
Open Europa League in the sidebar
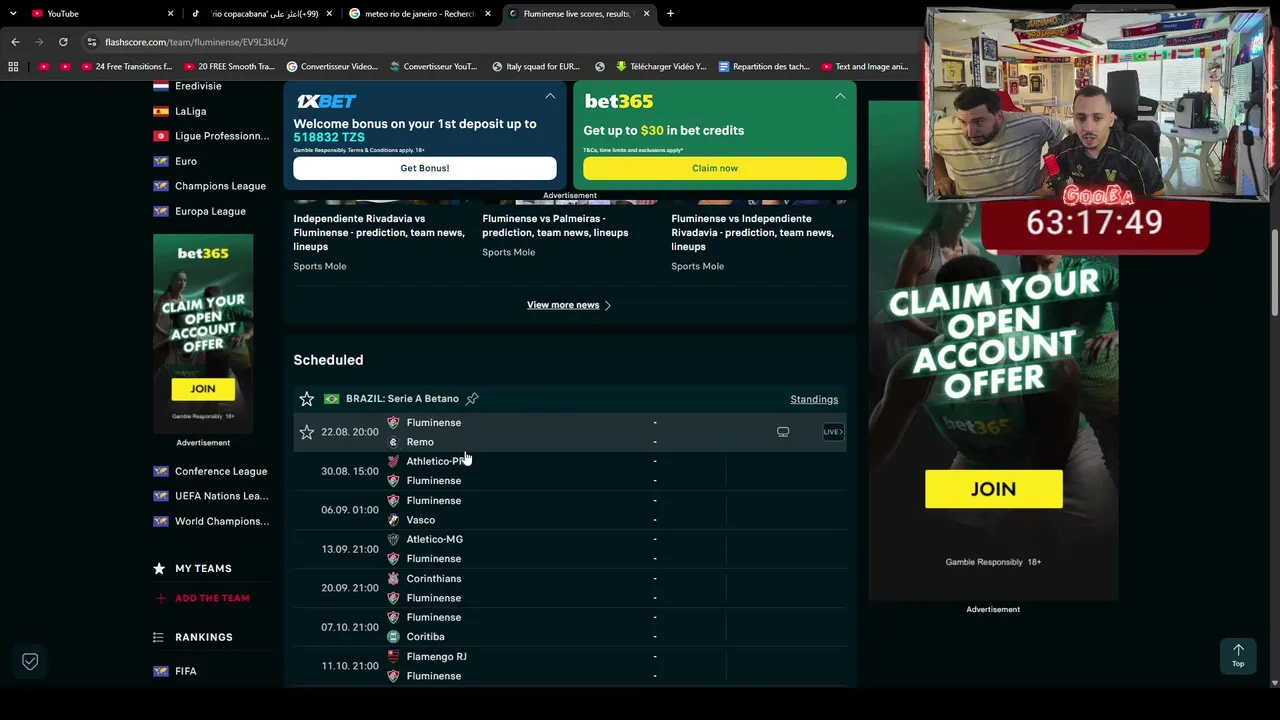coord(210,211)
